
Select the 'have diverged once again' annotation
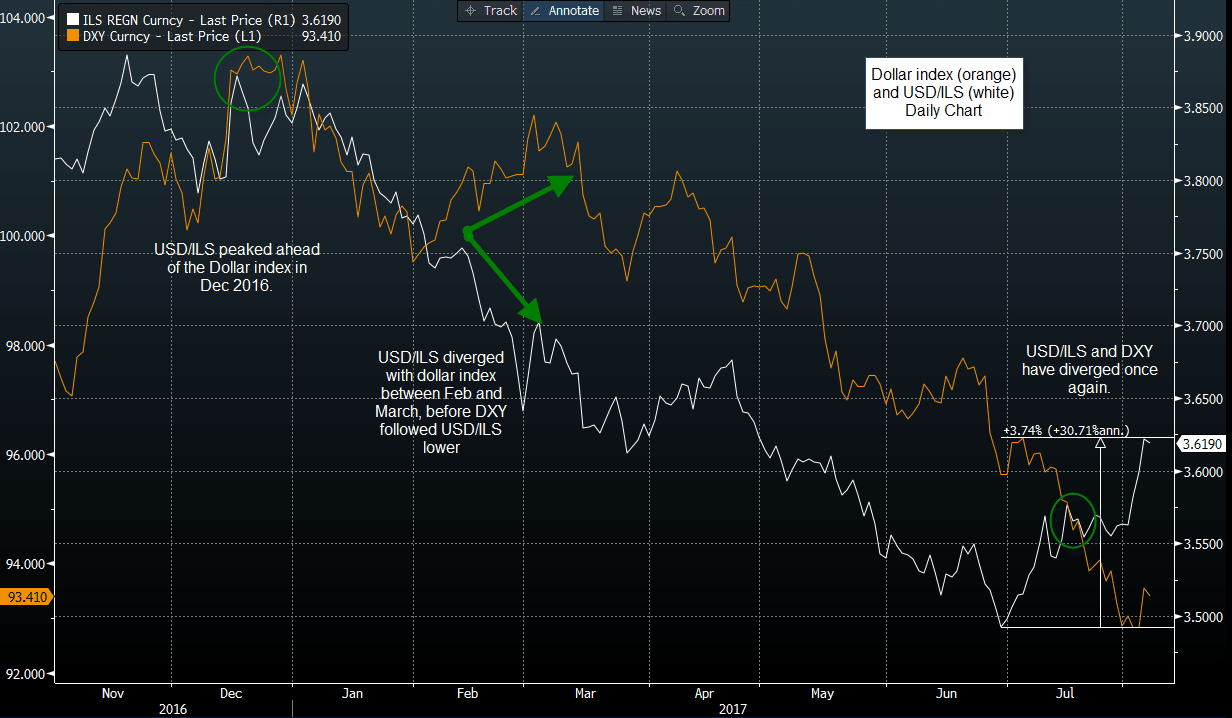(x=1089, y=369)
